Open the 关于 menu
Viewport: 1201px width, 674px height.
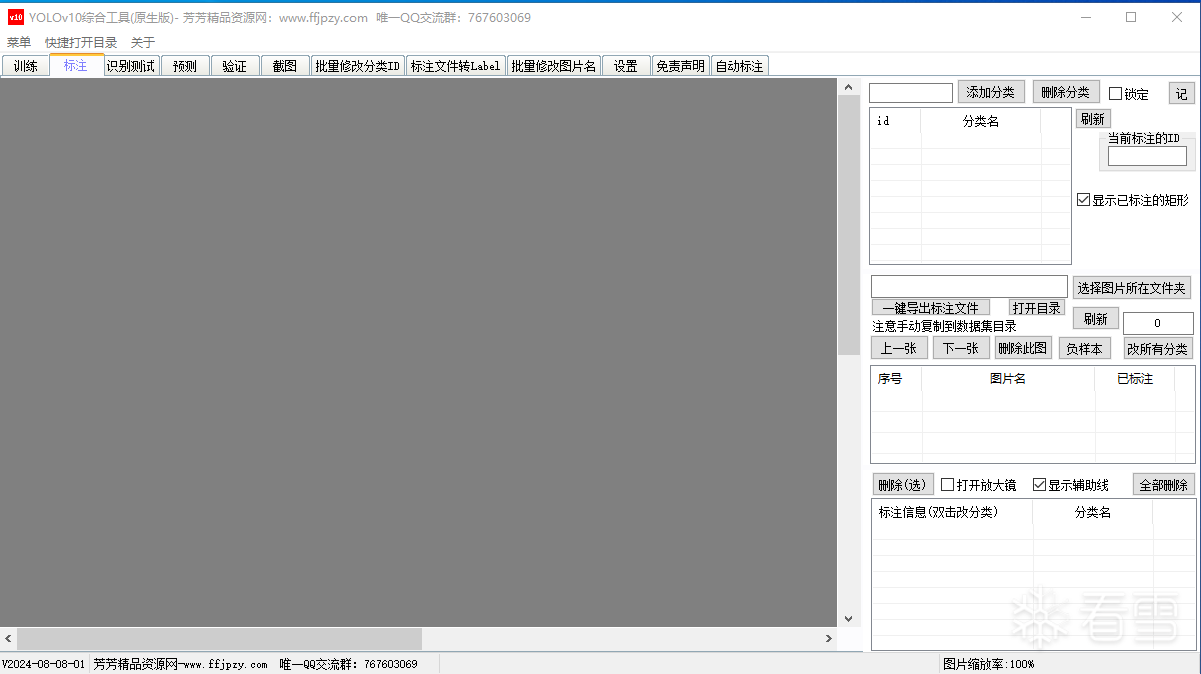[x=143, y=43]
